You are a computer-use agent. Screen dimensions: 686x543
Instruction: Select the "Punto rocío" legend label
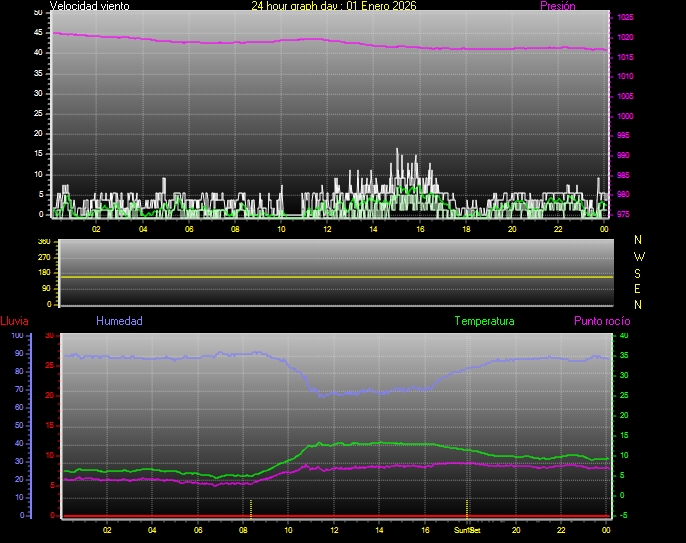click(x=602, y=321)
